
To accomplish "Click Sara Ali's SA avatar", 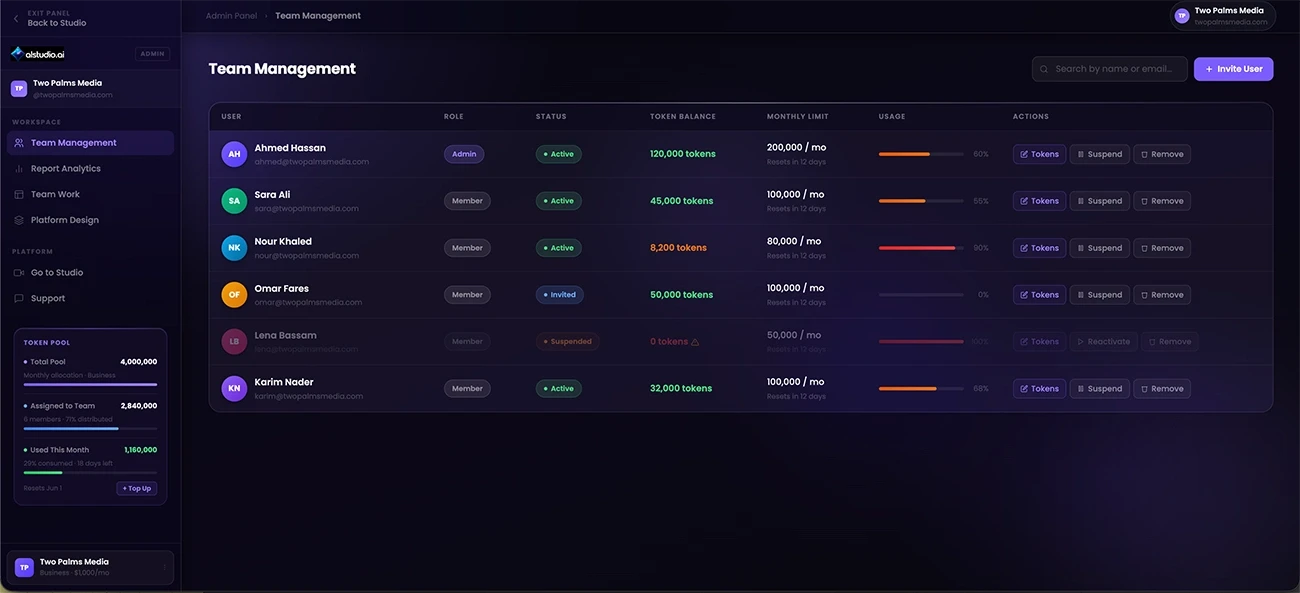I will (x=234, y=201).
